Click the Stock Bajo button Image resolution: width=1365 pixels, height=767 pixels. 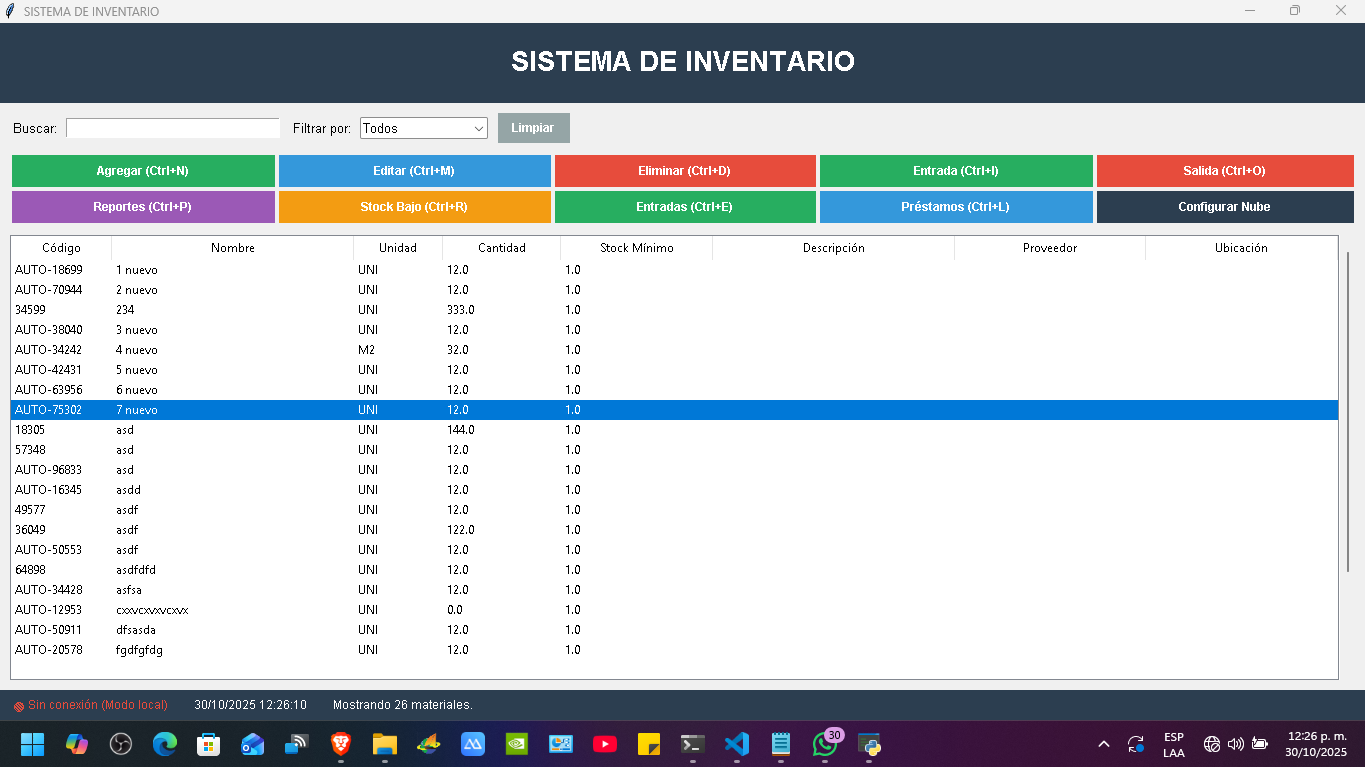click(415, 207)
